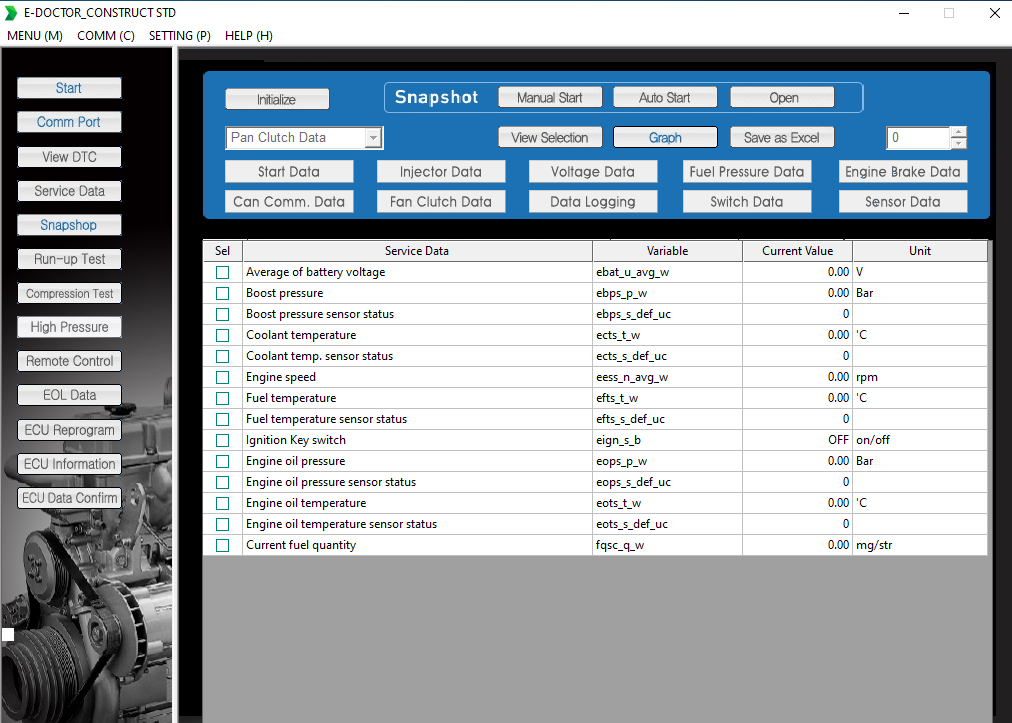Click the Auto Start snapshot button

click(x=665, y=97)
